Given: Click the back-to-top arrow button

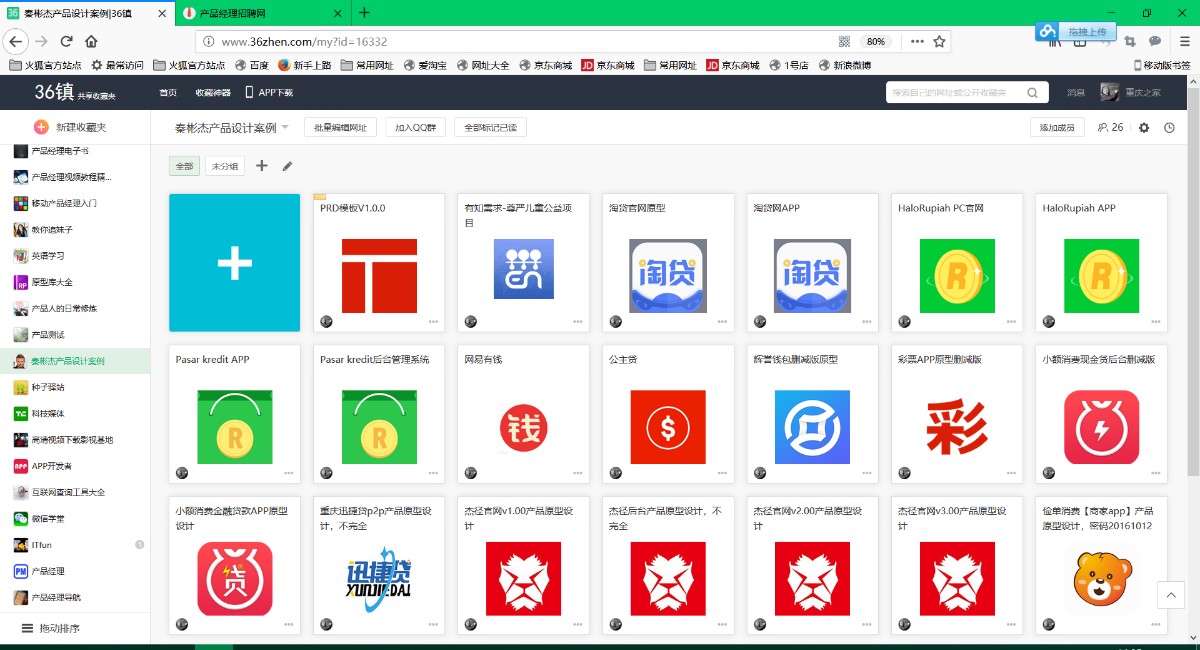Looking at the screenshot, I should pos(1171,595).
